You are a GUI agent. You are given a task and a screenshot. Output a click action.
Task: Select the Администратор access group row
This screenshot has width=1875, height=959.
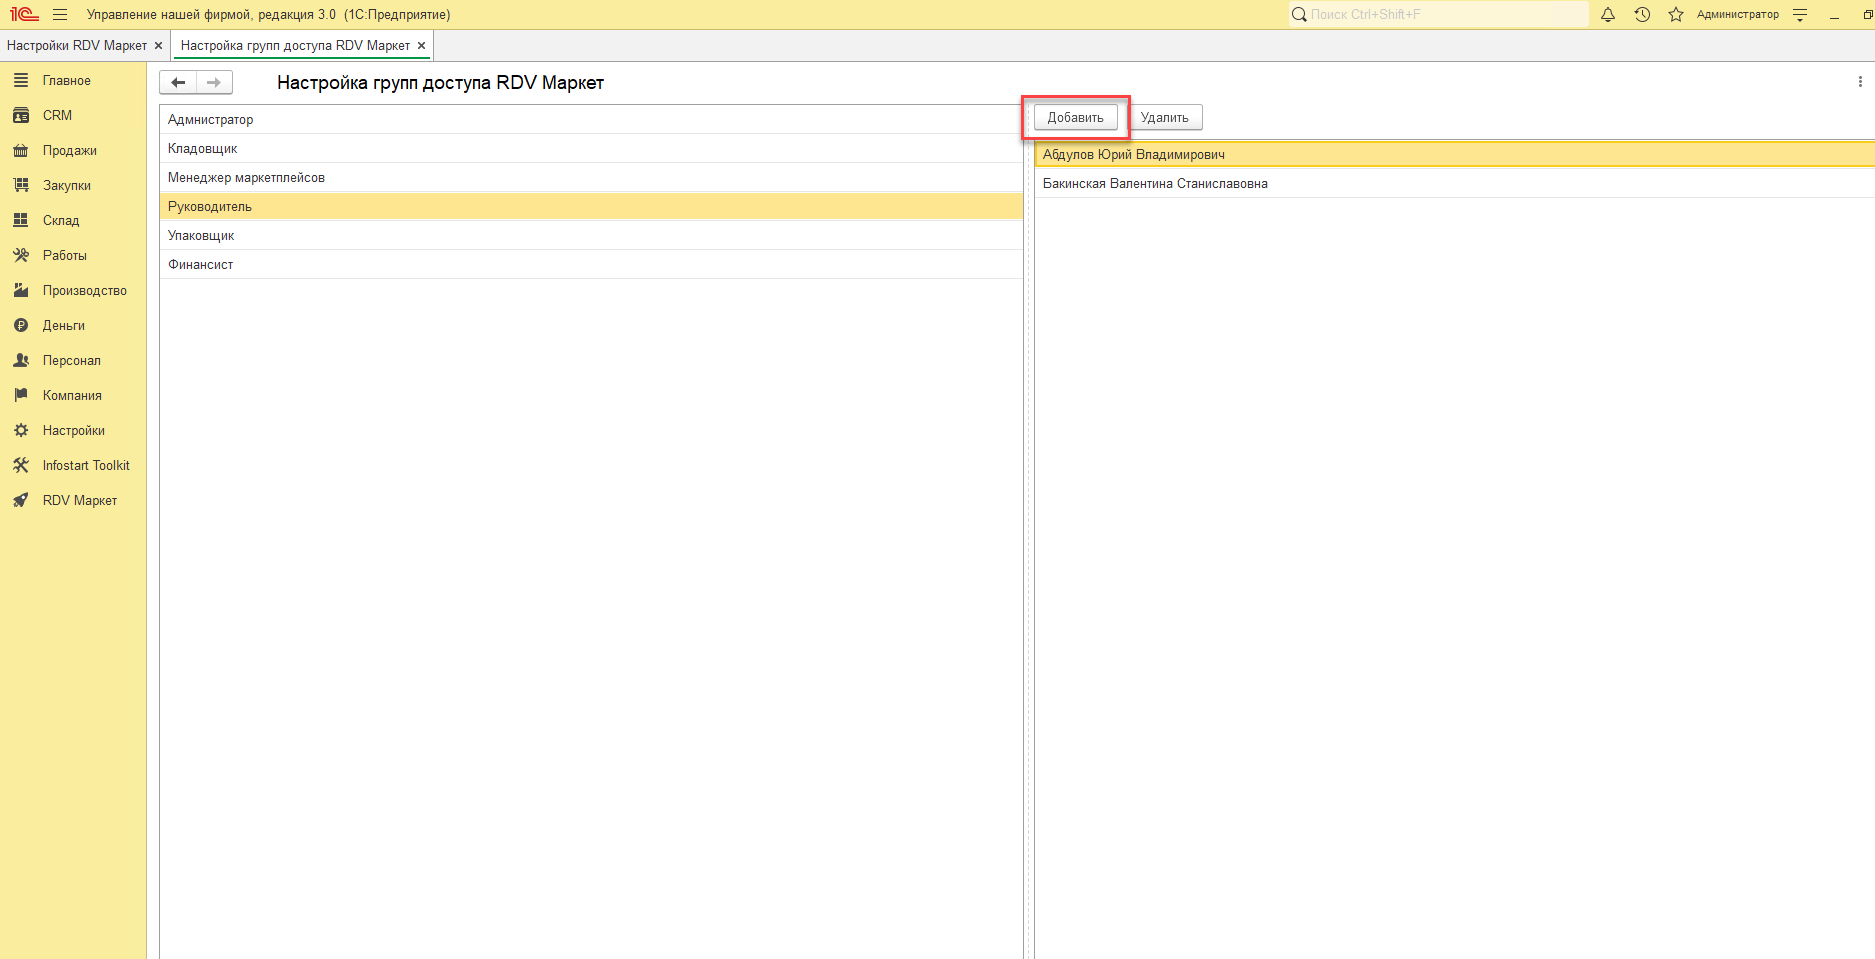591,119
